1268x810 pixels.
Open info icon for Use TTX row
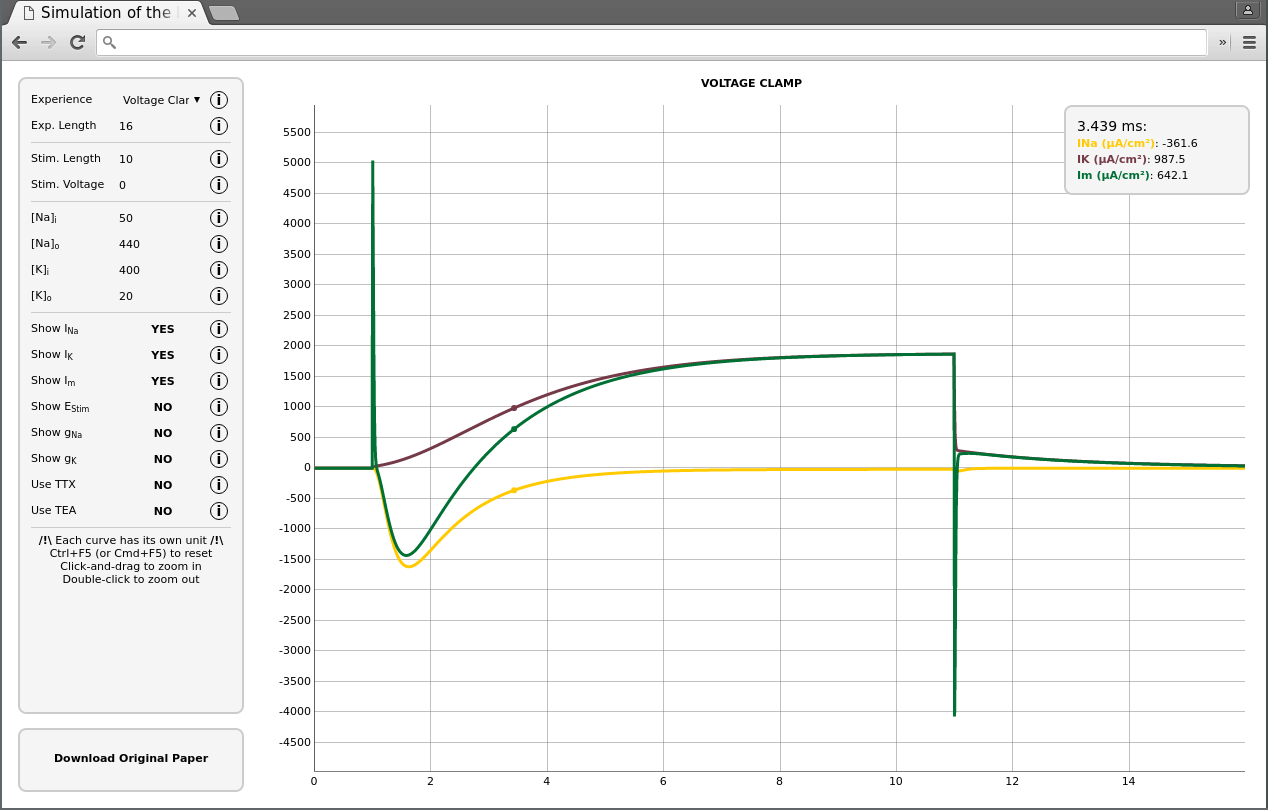tap(219, 485)
